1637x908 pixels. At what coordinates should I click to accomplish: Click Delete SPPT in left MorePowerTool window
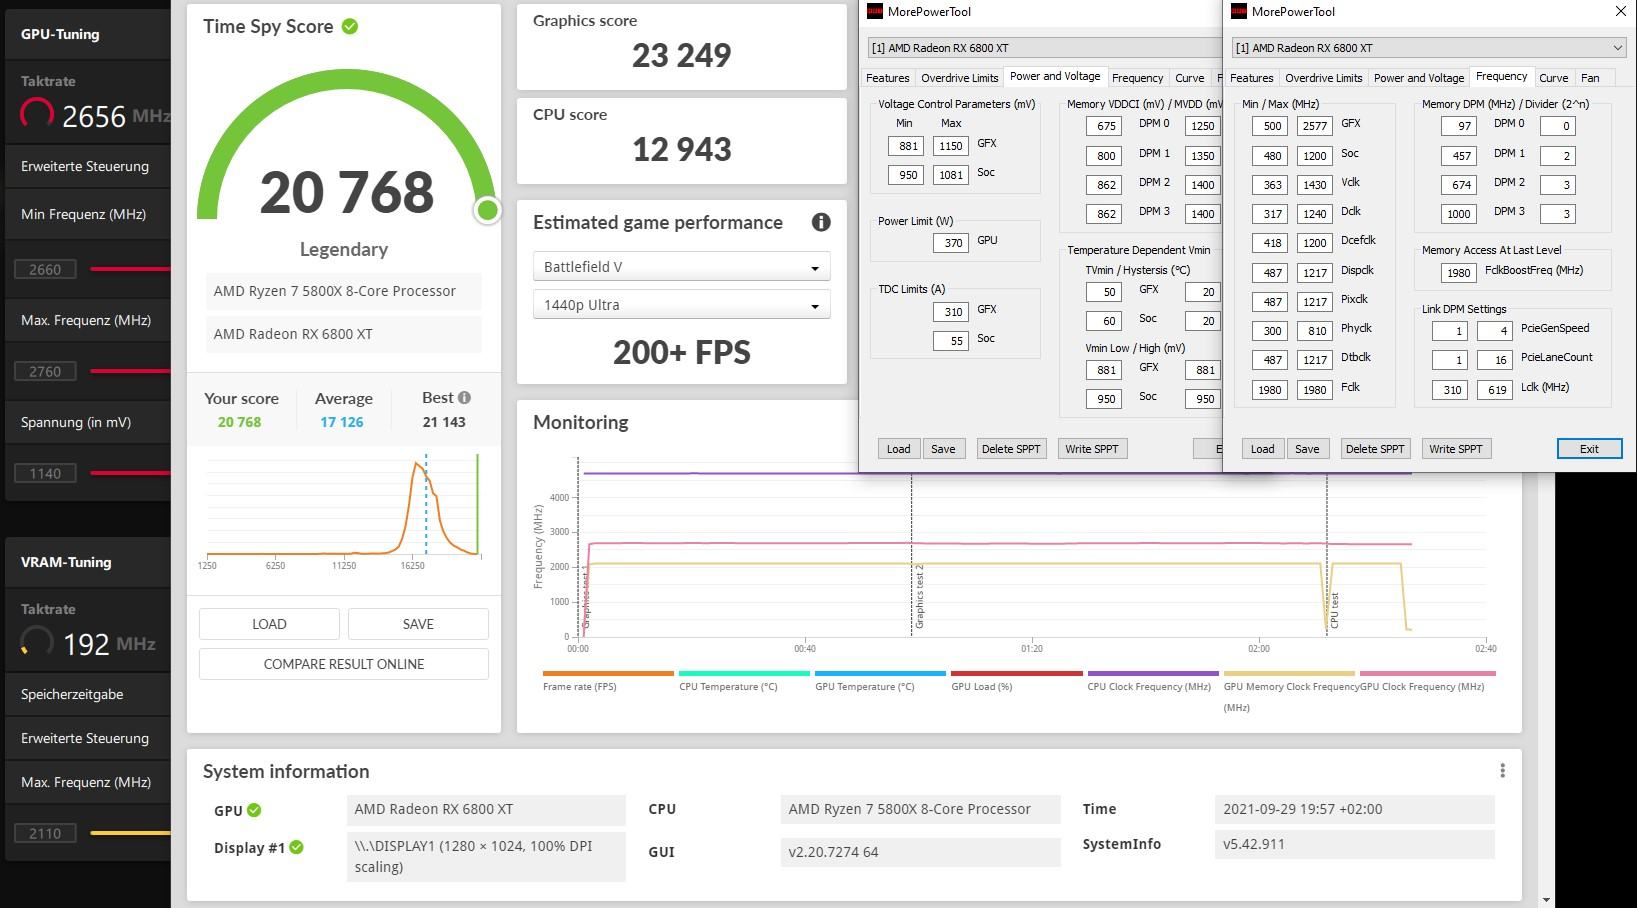point(1011,449)
